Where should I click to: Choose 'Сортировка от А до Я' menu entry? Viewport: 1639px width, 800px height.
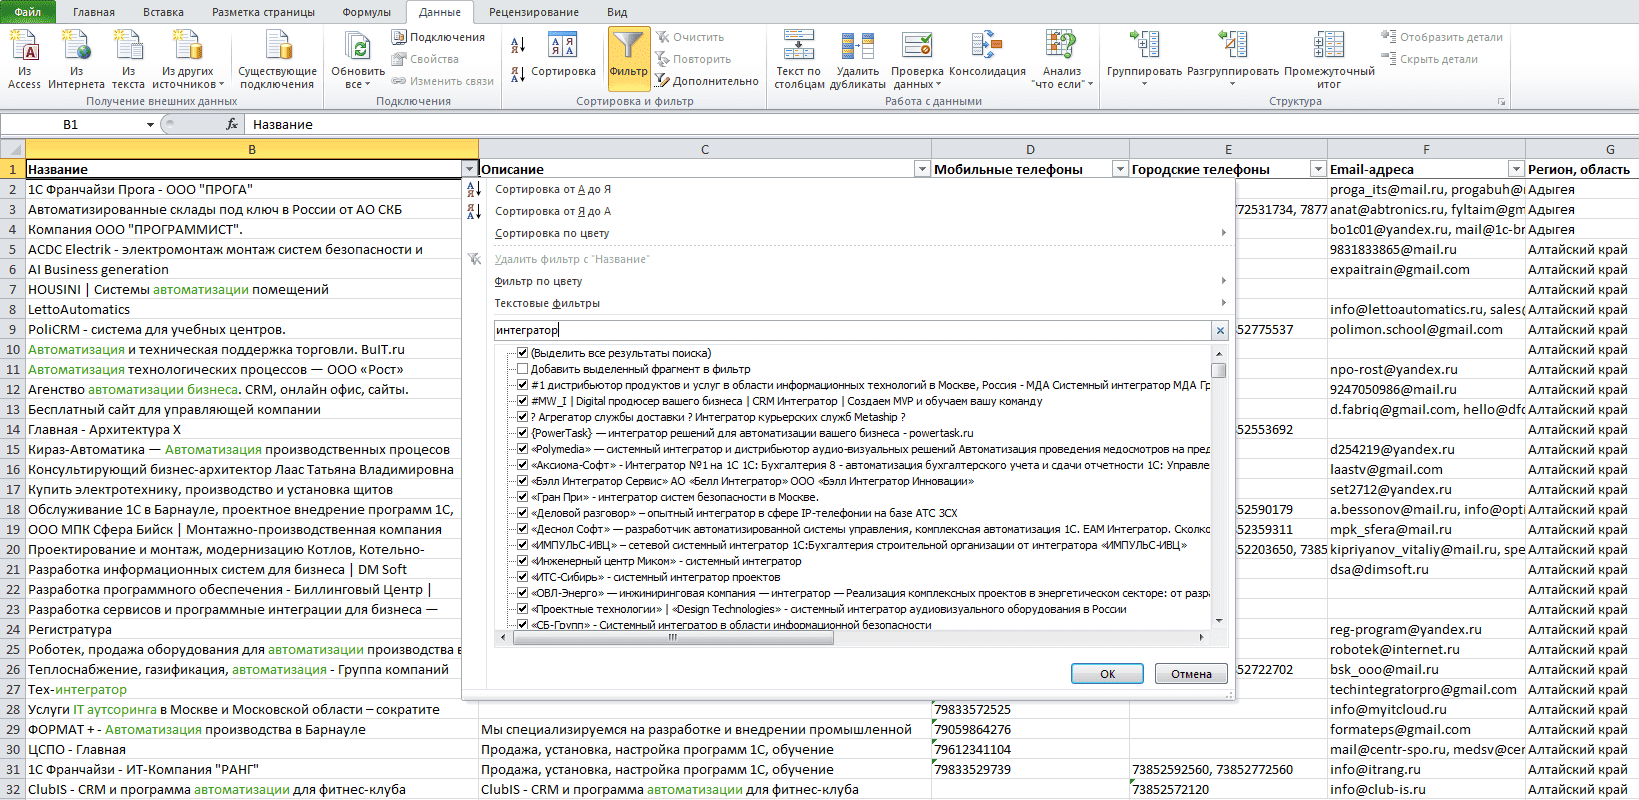pos(552,189)
